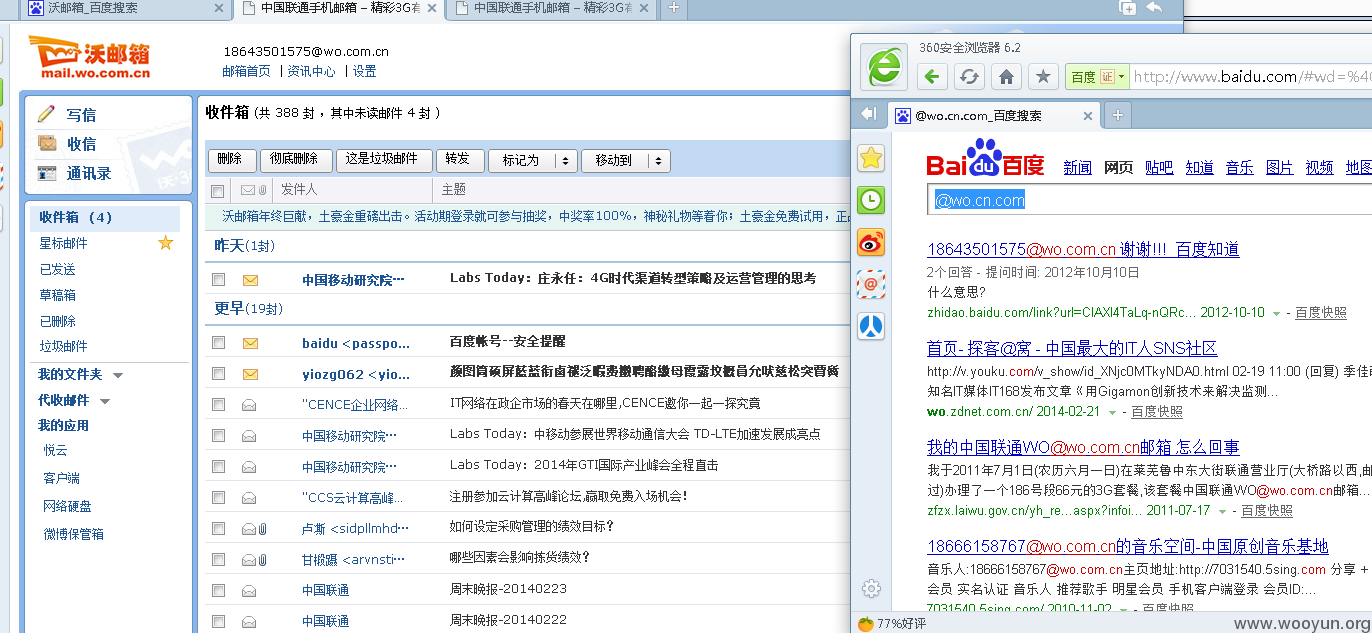Open the 移动到 dropdown
Viewport: 1372px width, 633px height.
pos(626,160)
